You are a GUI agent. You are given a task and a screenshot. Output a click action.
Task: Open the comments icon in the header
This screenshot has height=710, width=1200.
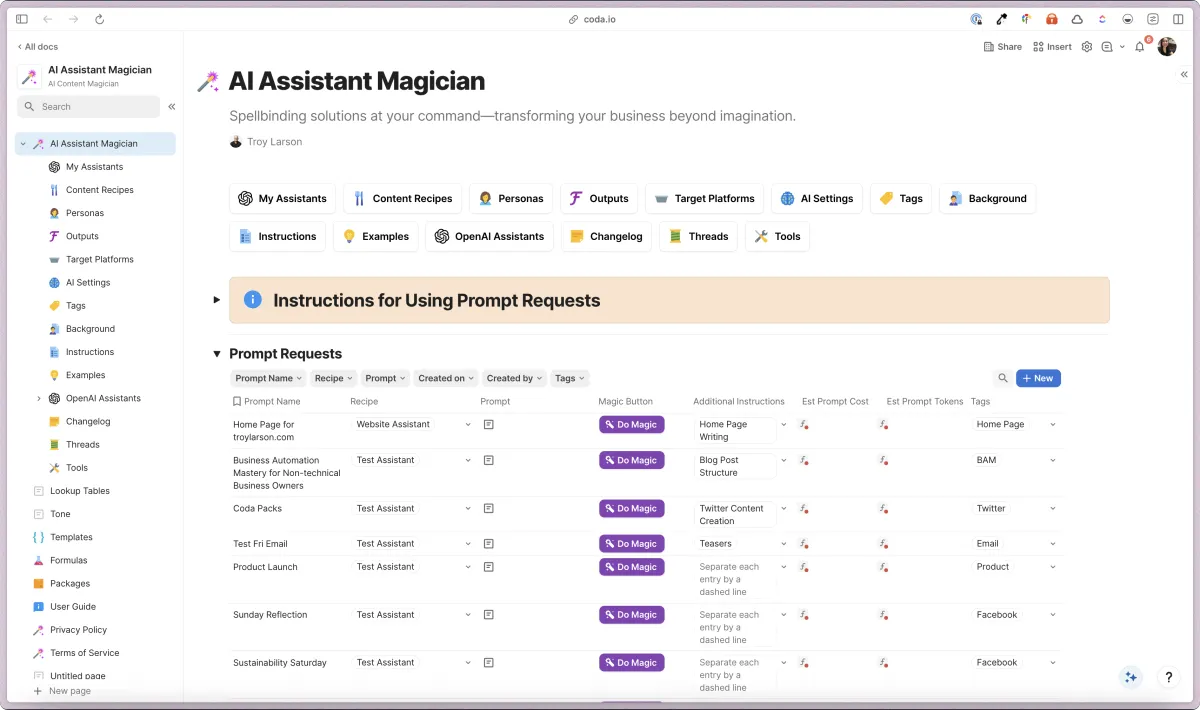click(1107, 47)
